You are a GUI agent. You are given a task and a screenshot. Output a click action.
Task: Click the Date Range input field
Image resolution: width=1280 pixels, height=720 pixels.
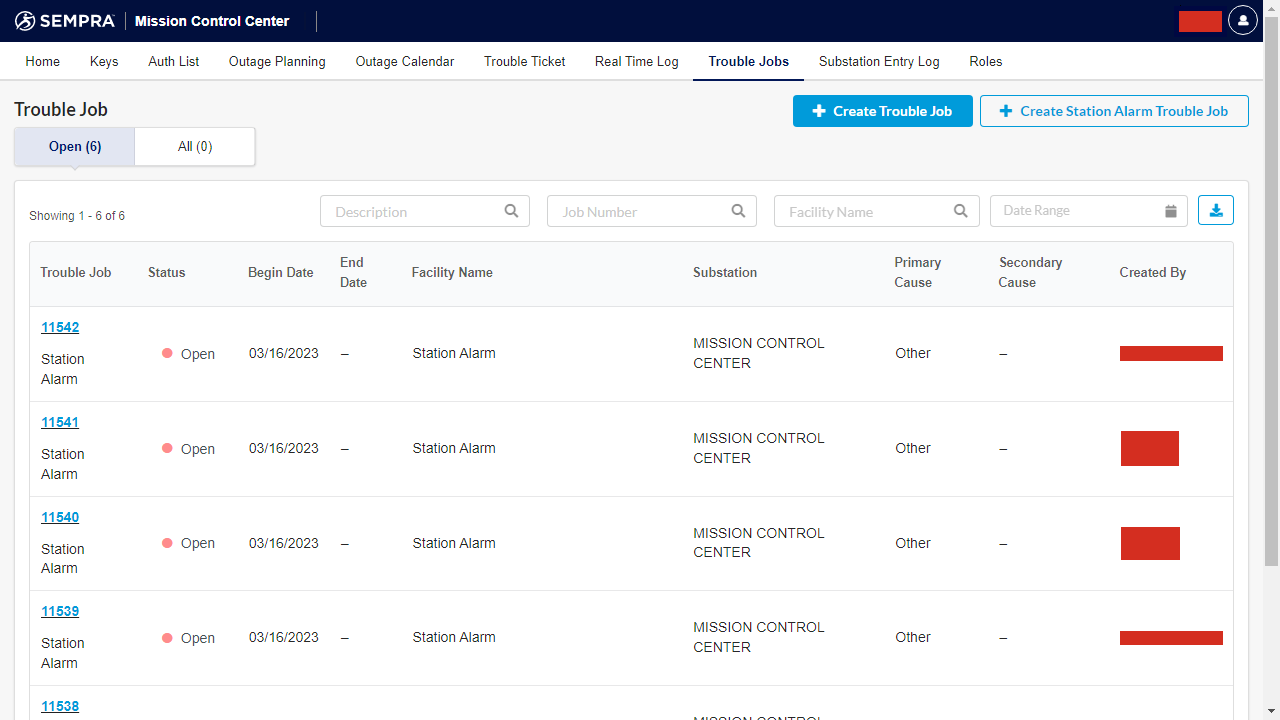point(1075,211)
